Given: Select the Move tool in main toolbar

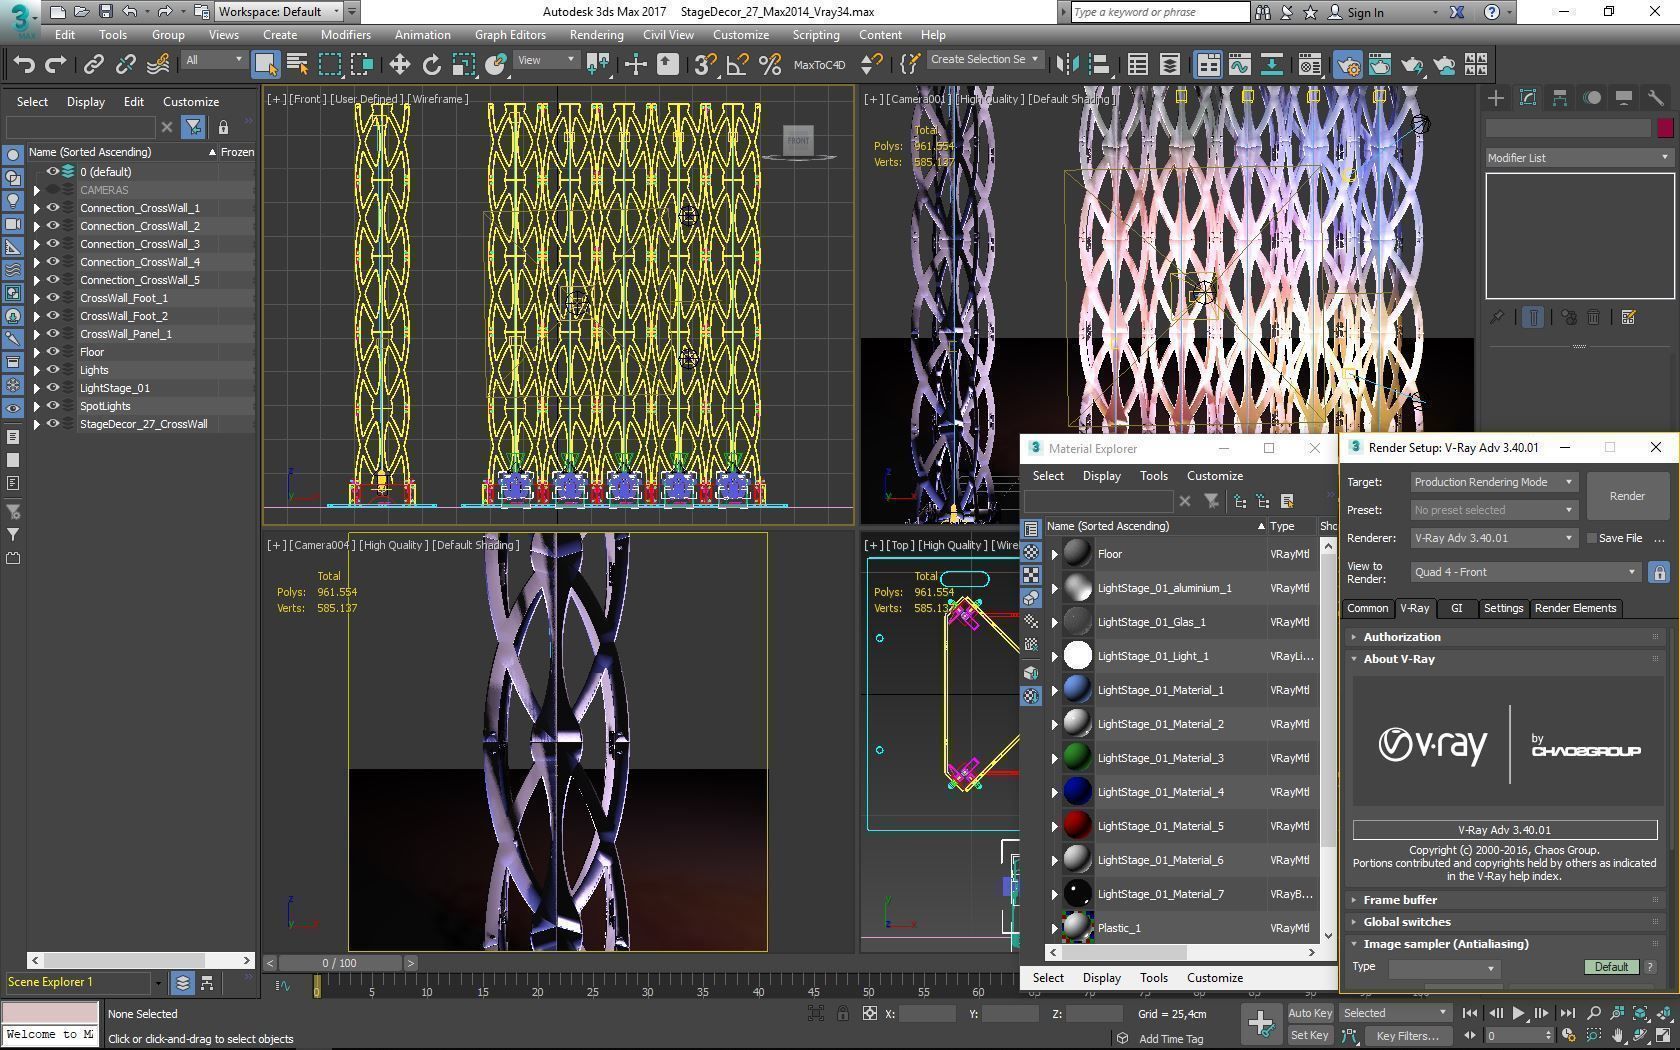Looking at the screenshot, I should tap(399, 65).
